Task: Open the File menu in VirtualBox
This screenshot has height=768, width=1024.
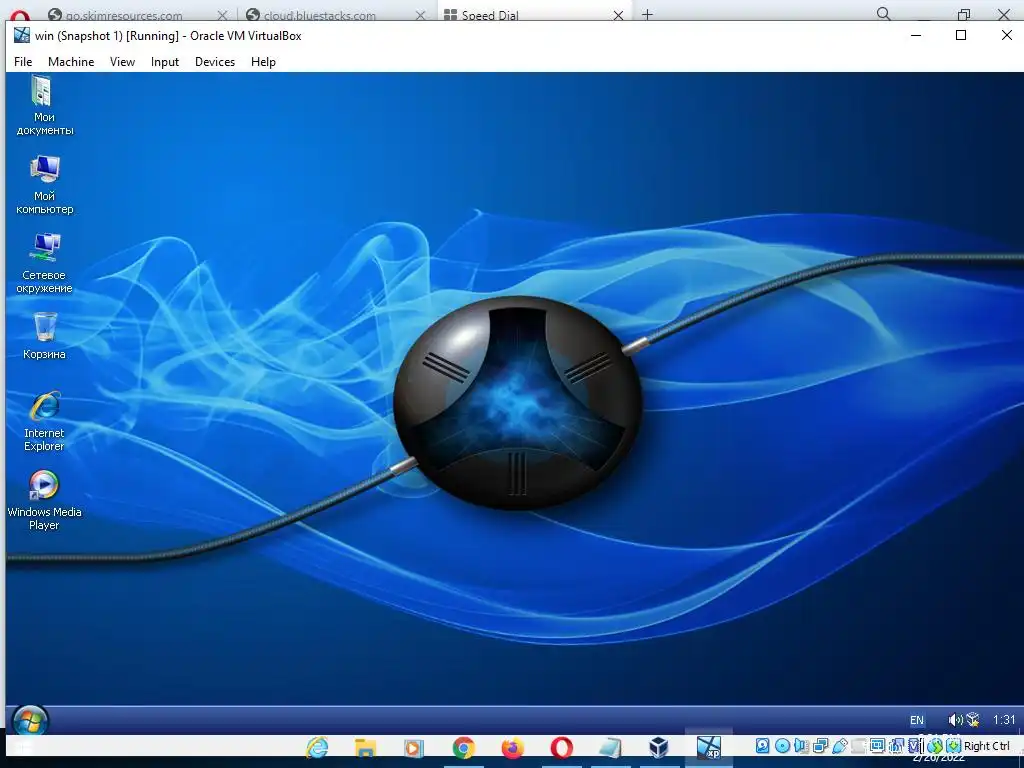Action: pyautogui.click(x=23, y=61)
